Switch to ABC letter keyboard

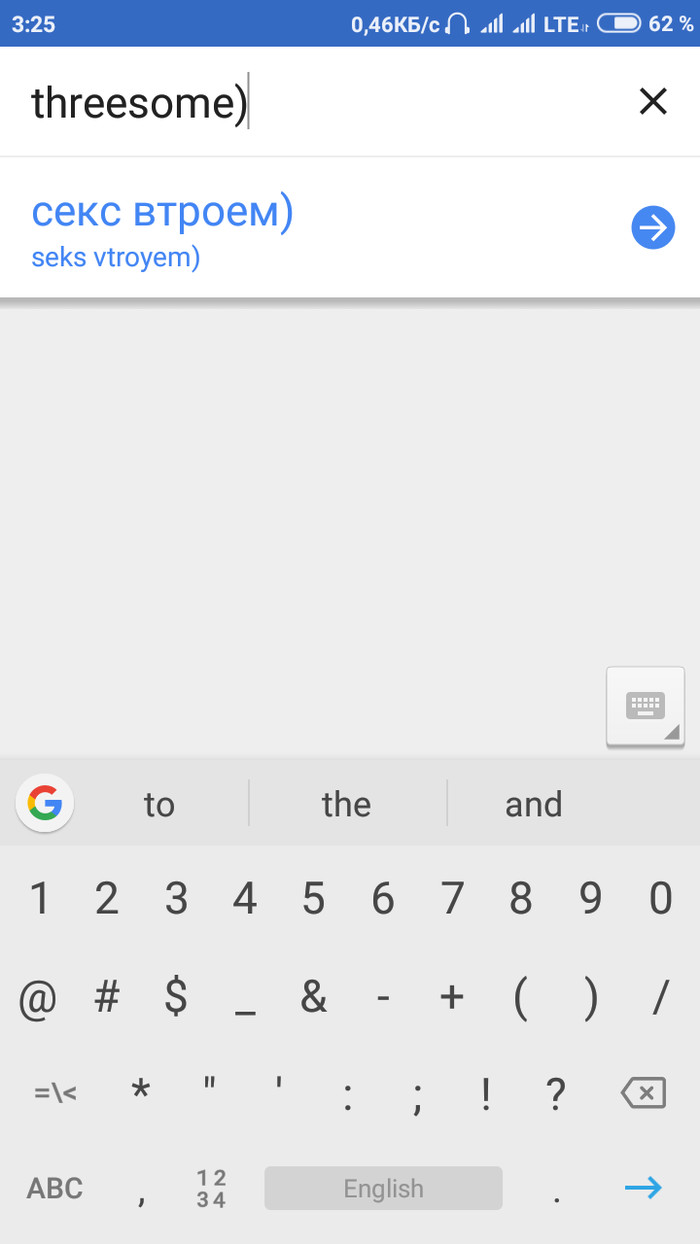click(55, 1188)
